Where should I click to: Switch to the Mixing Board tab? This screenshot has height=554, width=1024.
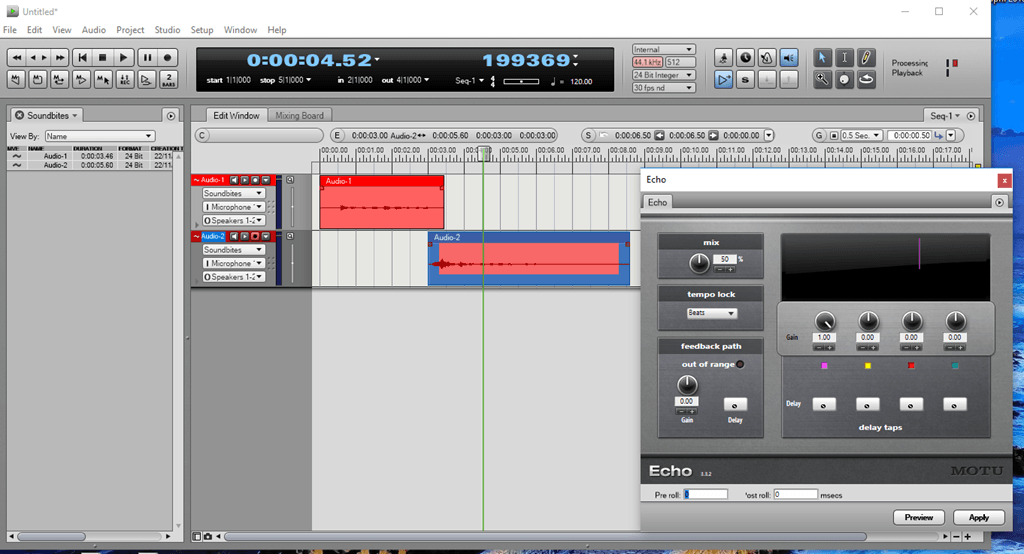(x=301, y=116)
